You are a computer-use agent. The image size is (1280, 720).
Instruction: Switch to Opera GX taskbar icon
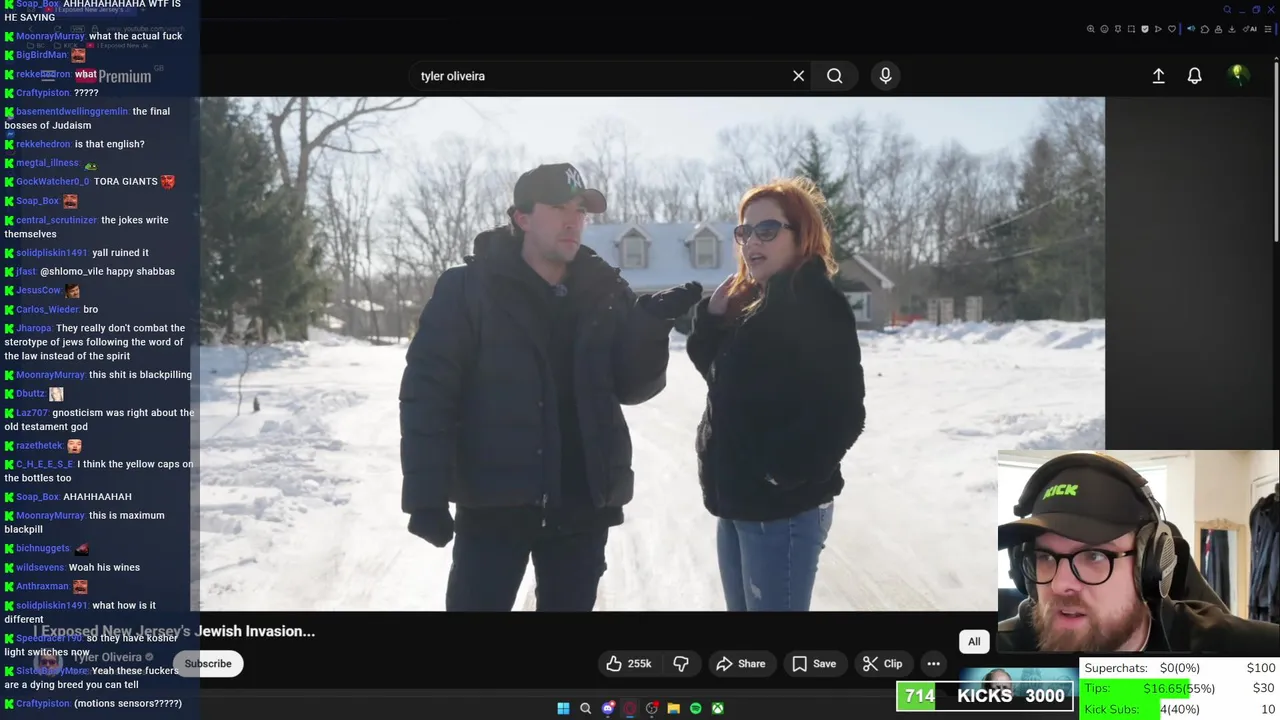(x=629, y=708)
